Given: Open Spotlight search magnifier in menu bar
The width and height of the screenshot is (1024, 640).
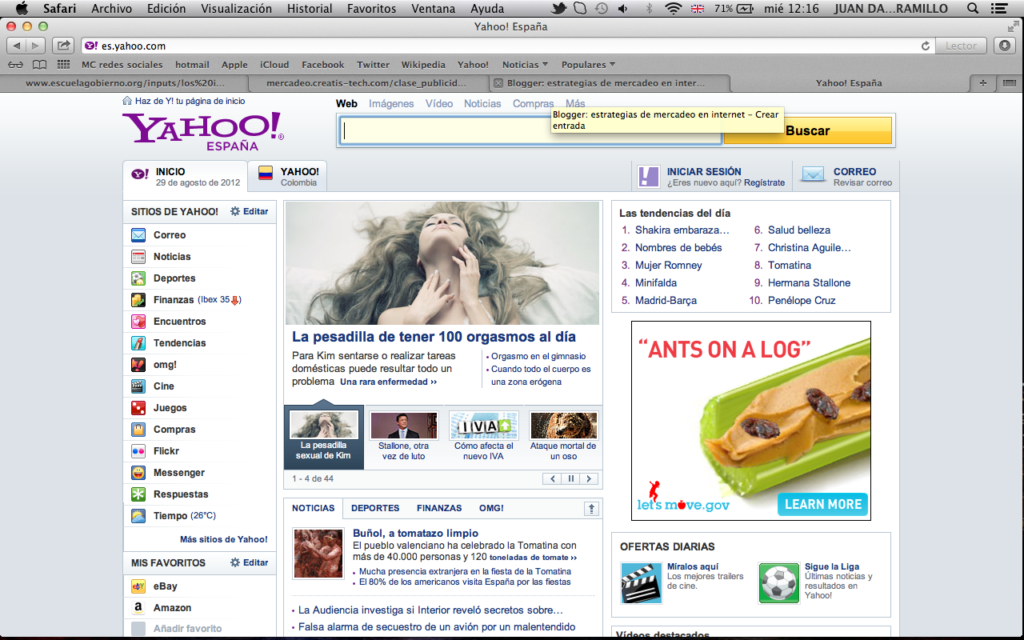Looking at the screenshot, I should click(972, 8).
